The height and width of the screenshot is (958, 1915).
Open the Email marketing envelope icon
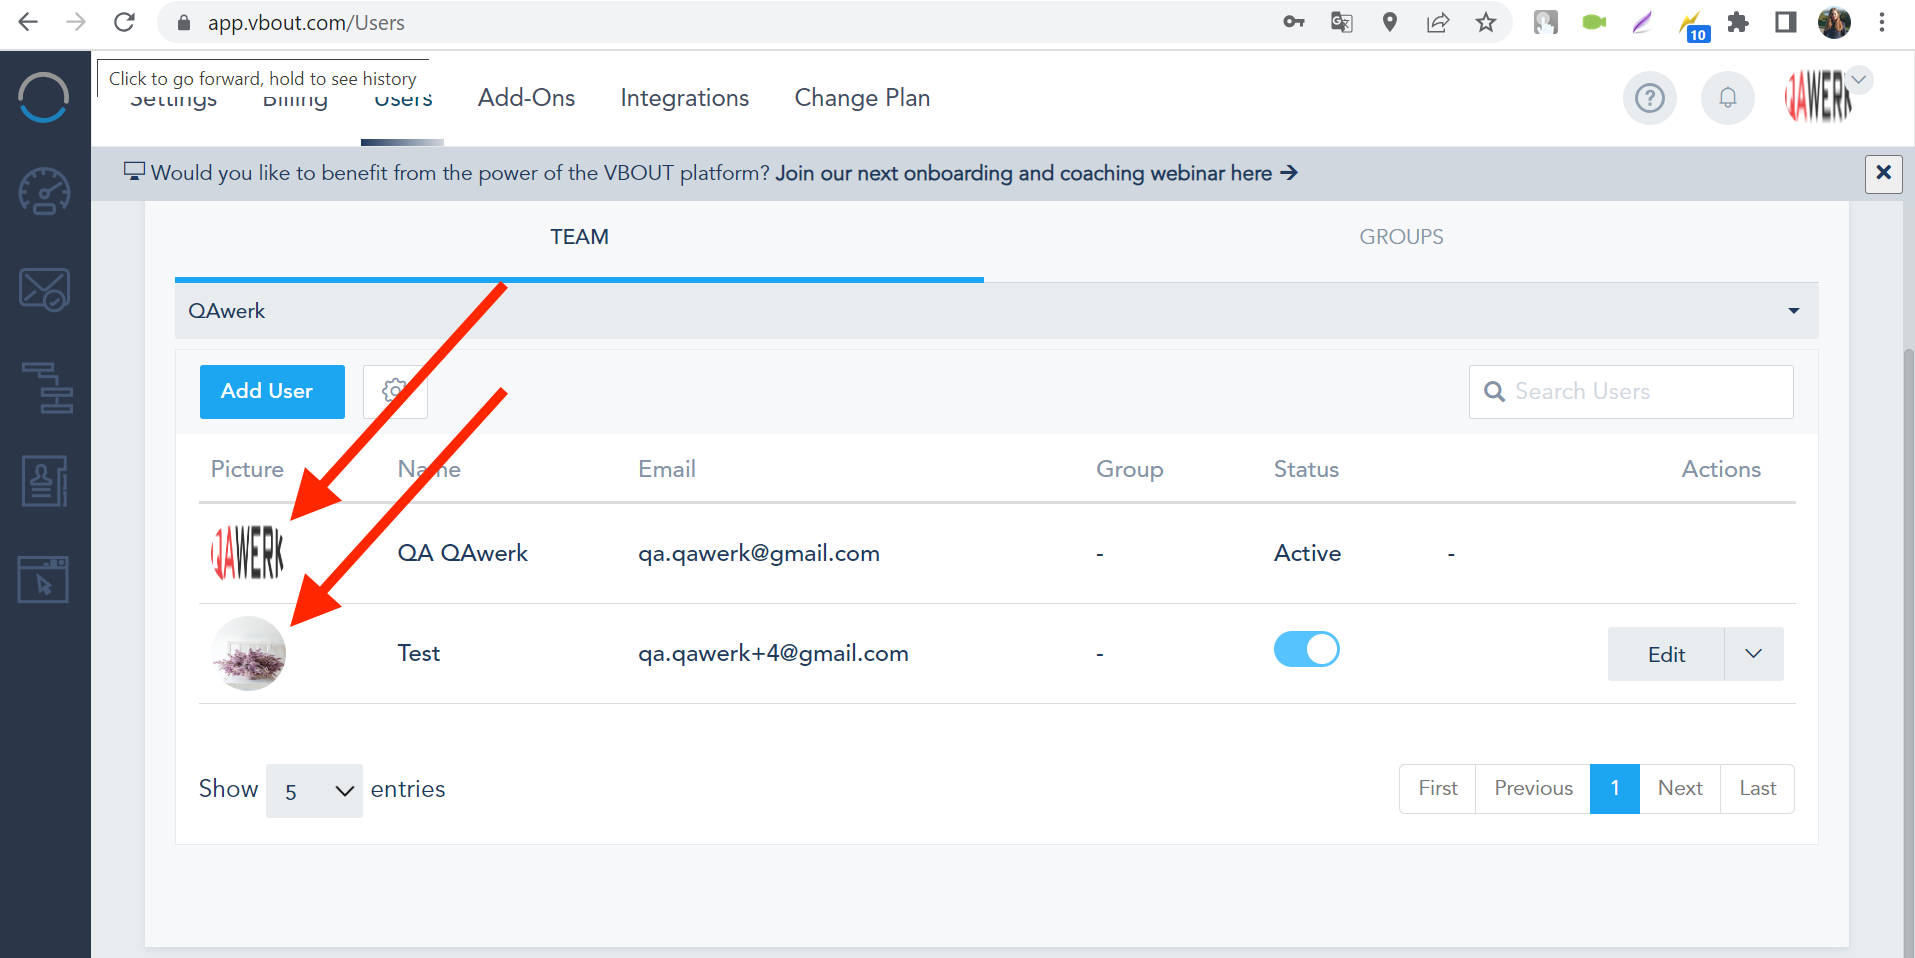point(44,289)
